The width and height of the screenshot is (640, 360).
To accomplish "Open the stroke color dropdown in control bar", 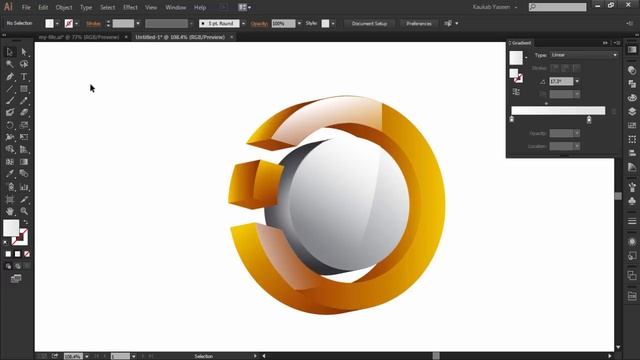I will click(76, 24).
